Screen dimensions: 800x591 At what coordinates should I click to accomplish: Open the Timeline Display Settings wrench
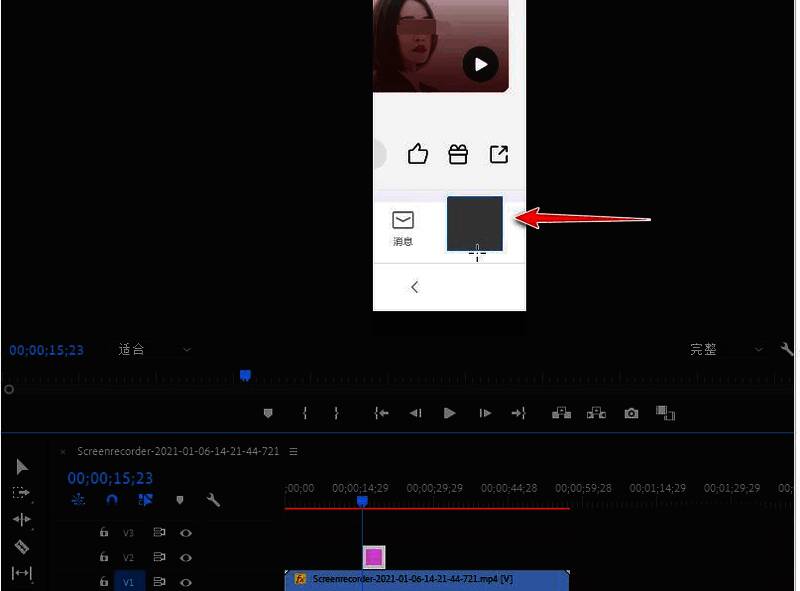pos(214,500)
